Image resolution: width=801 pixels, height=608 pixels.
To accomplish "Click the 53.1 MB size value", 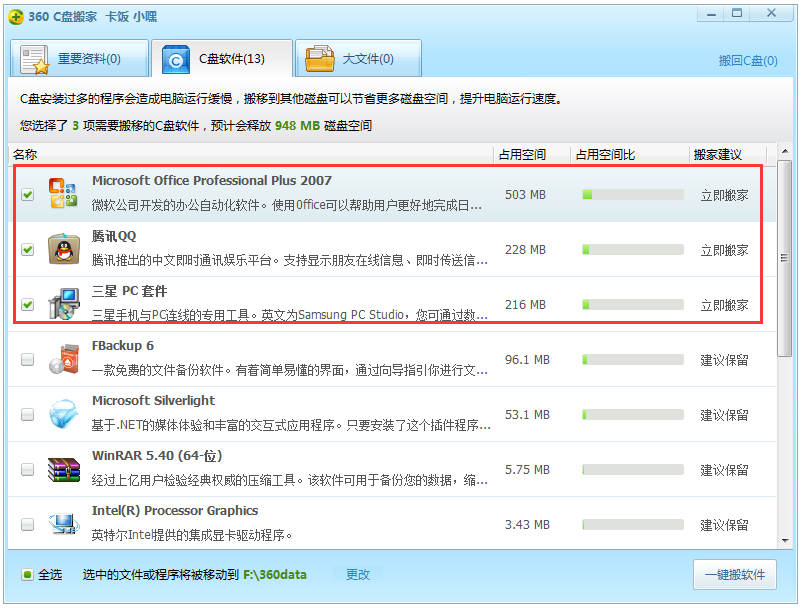I will 527,415.
